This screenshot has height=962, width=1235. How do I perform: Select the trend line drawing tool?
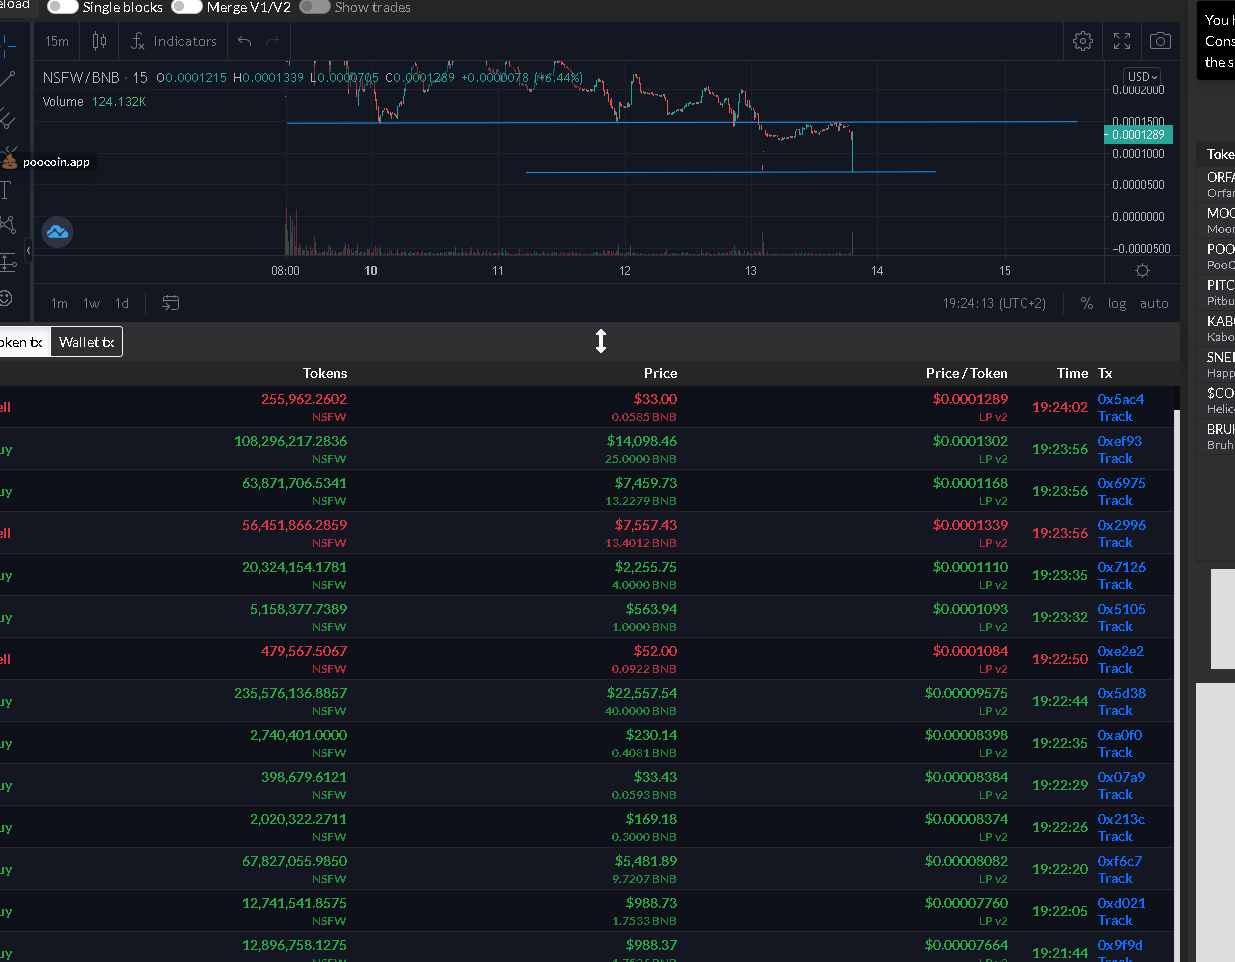pyautogui.click(x=8, y=78)
